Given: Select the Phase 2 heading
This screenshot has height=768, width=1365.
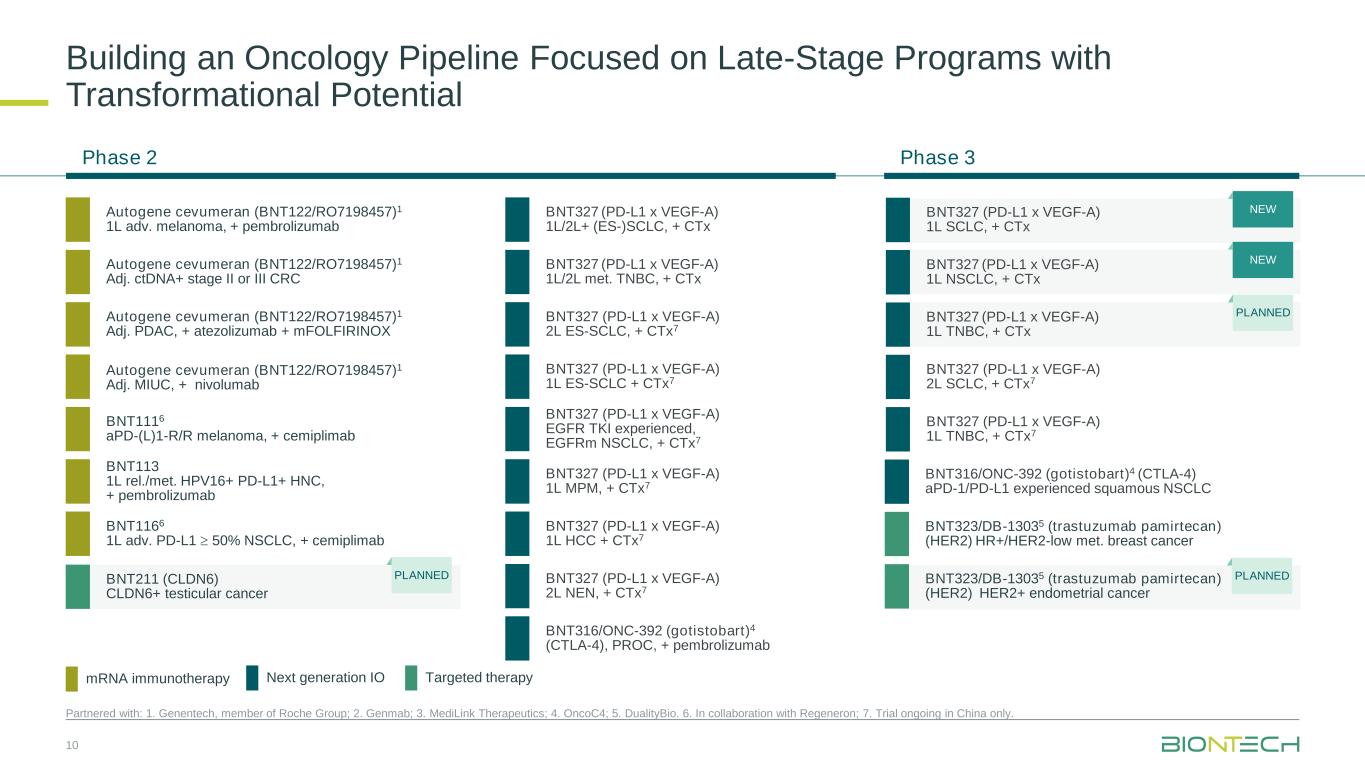Looking at the screenshot, I should [119, 157].
